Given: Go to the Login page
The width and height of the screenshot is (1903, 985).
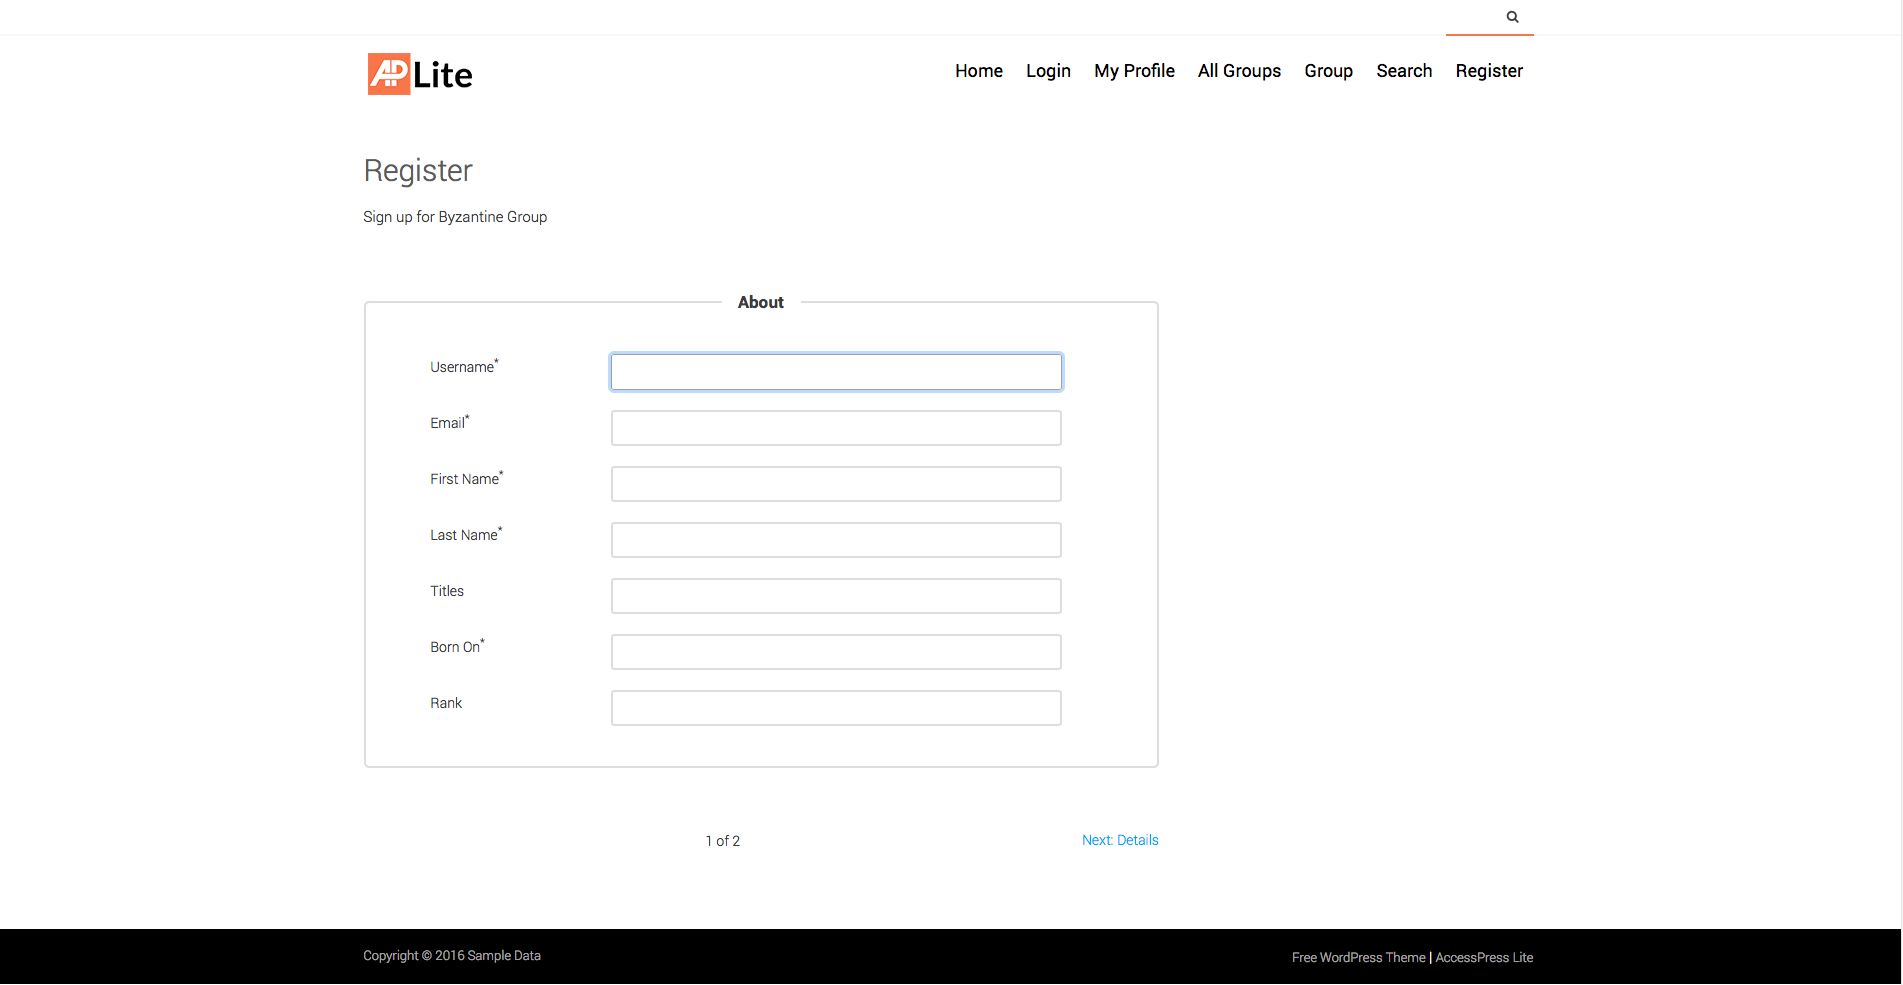Looking at the screenshot, I should 1048,71.
